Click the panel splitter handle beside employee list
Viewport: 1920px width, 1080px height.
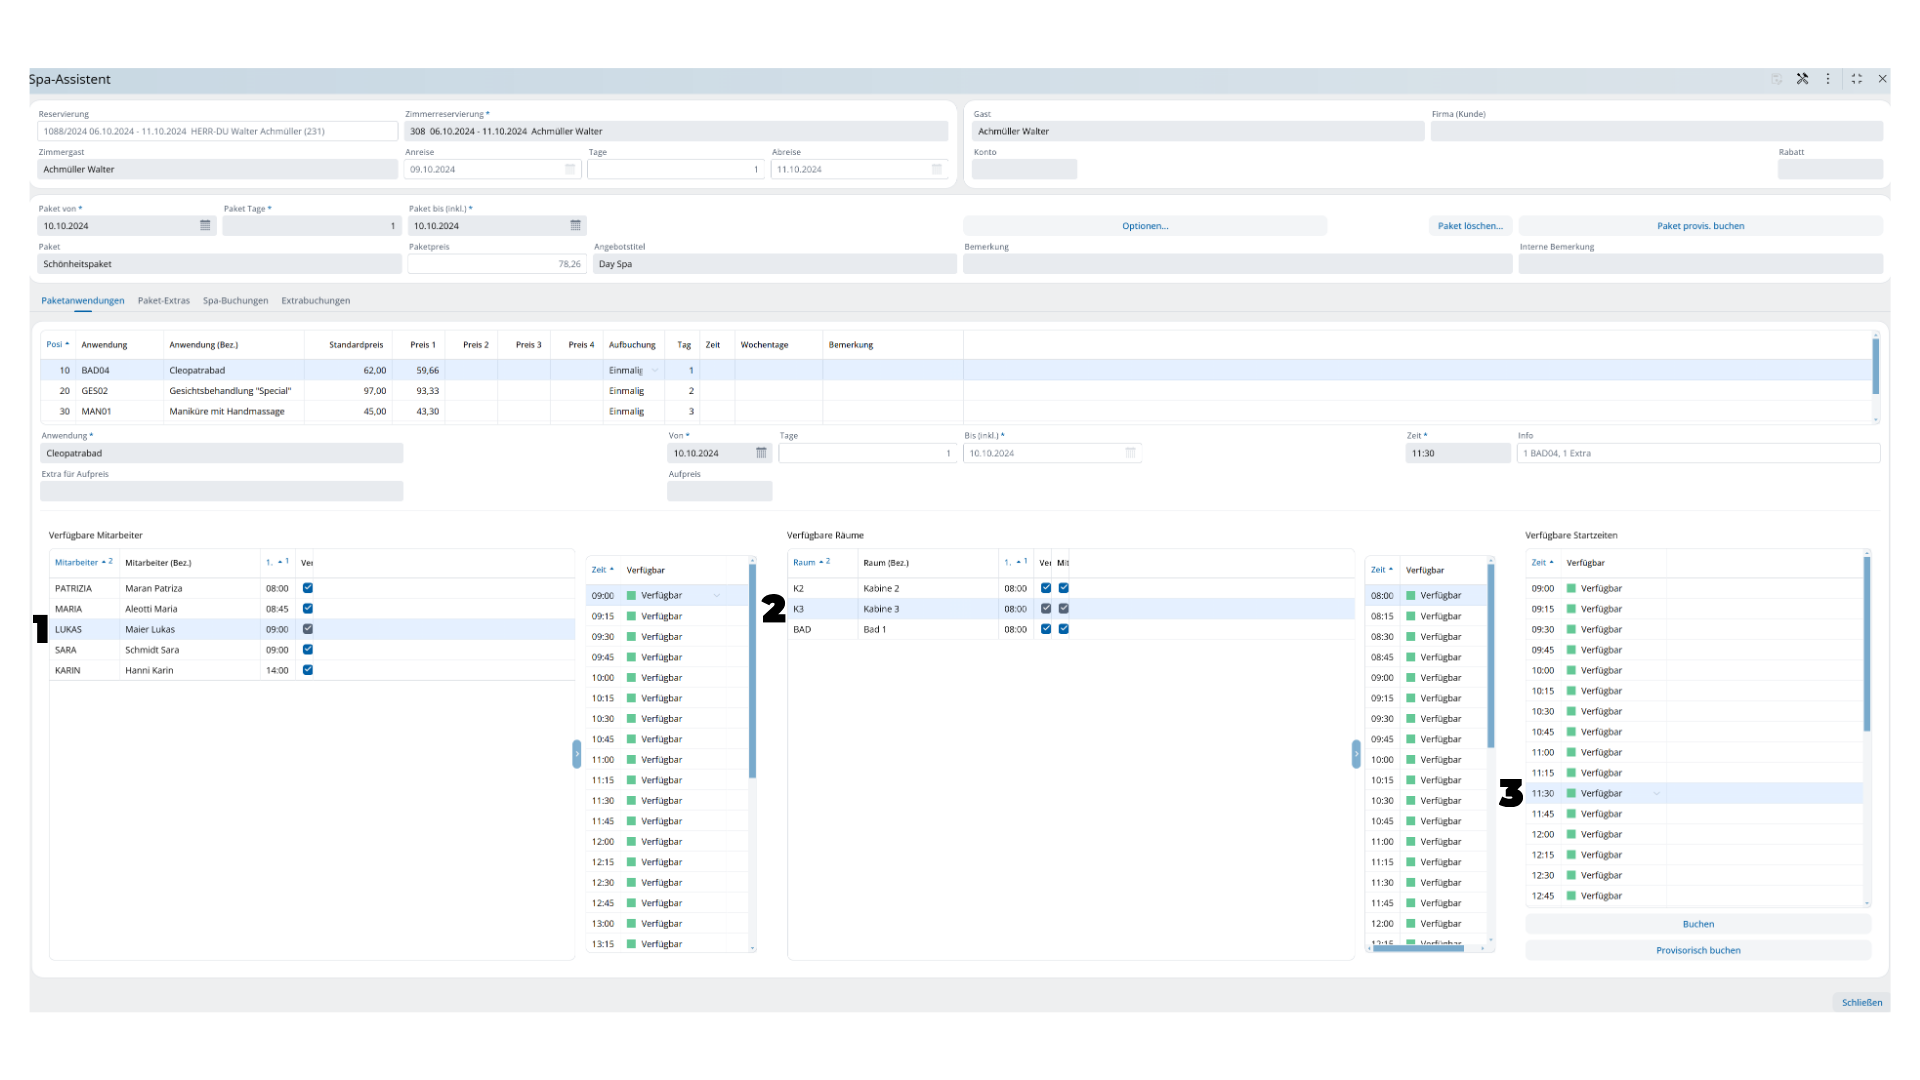(x=577, y=754)
